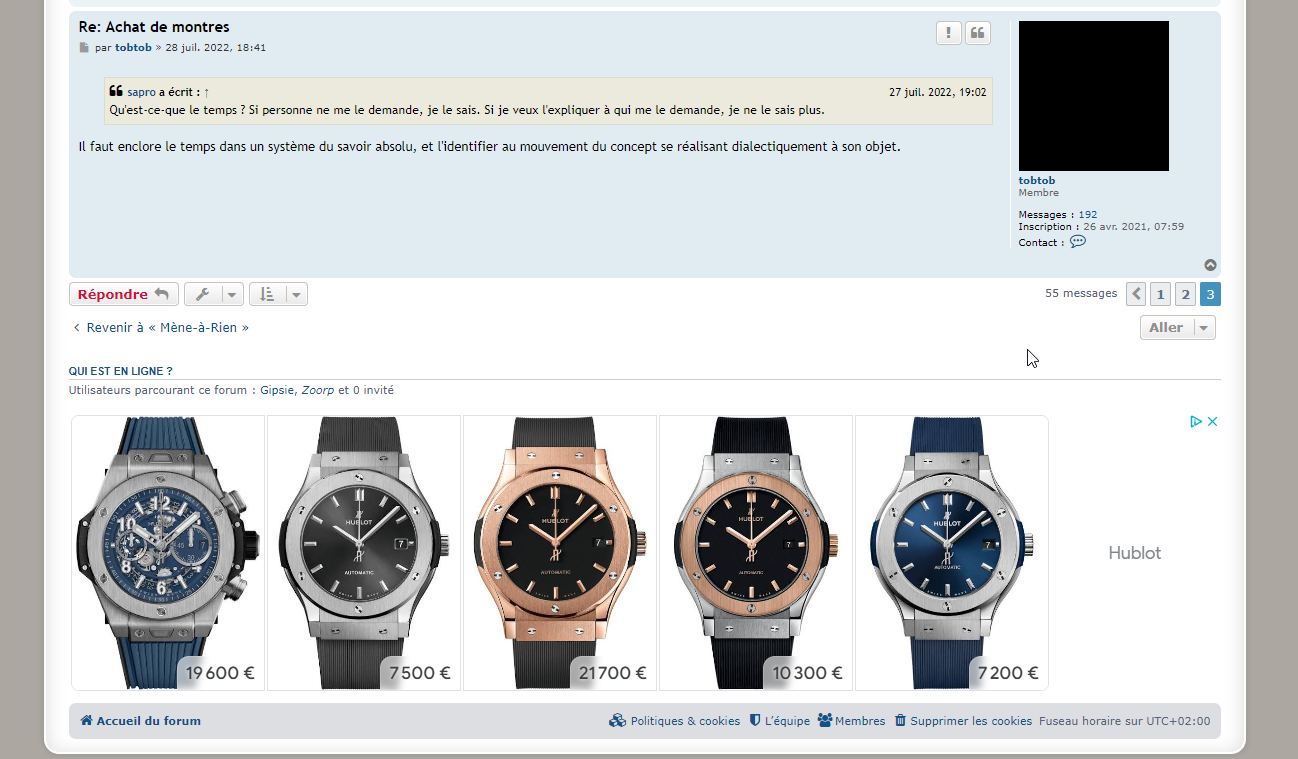Open the Aller jump-to dropdown

coord(1178,328)
